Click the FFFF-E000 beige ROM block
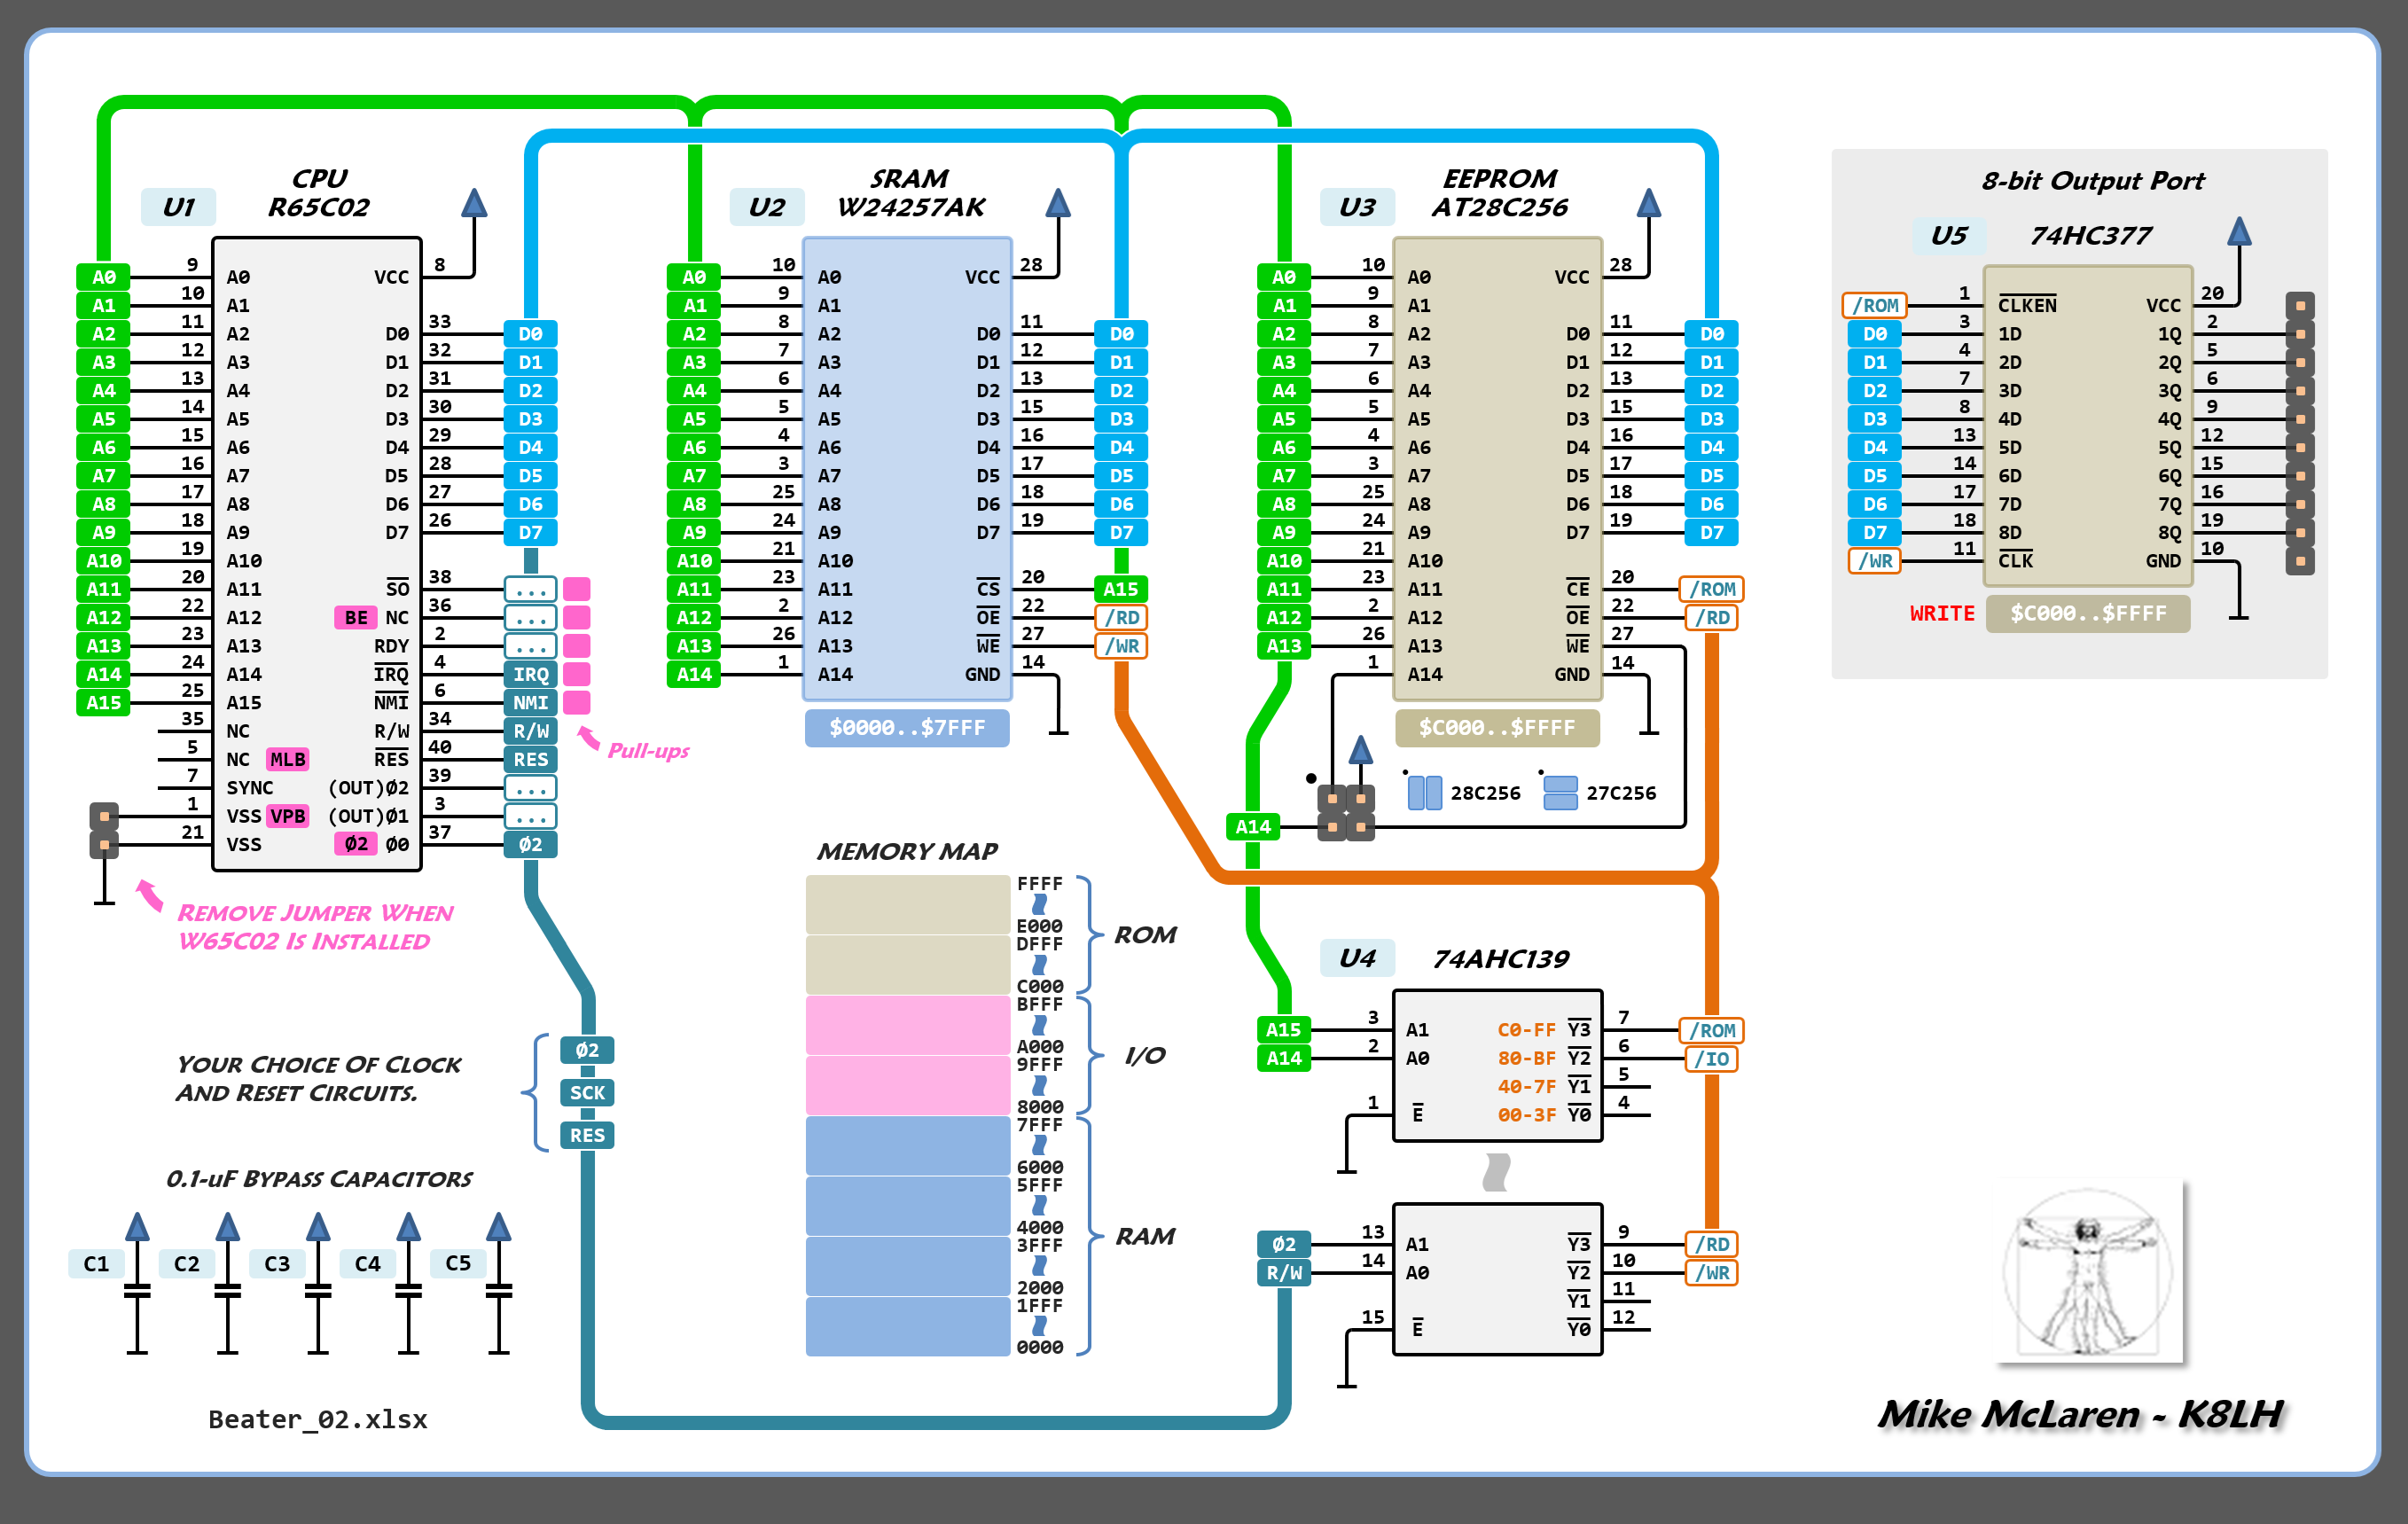This screenshot has width=2408, height=1524. pyautogui.click(x=907, y=904)
